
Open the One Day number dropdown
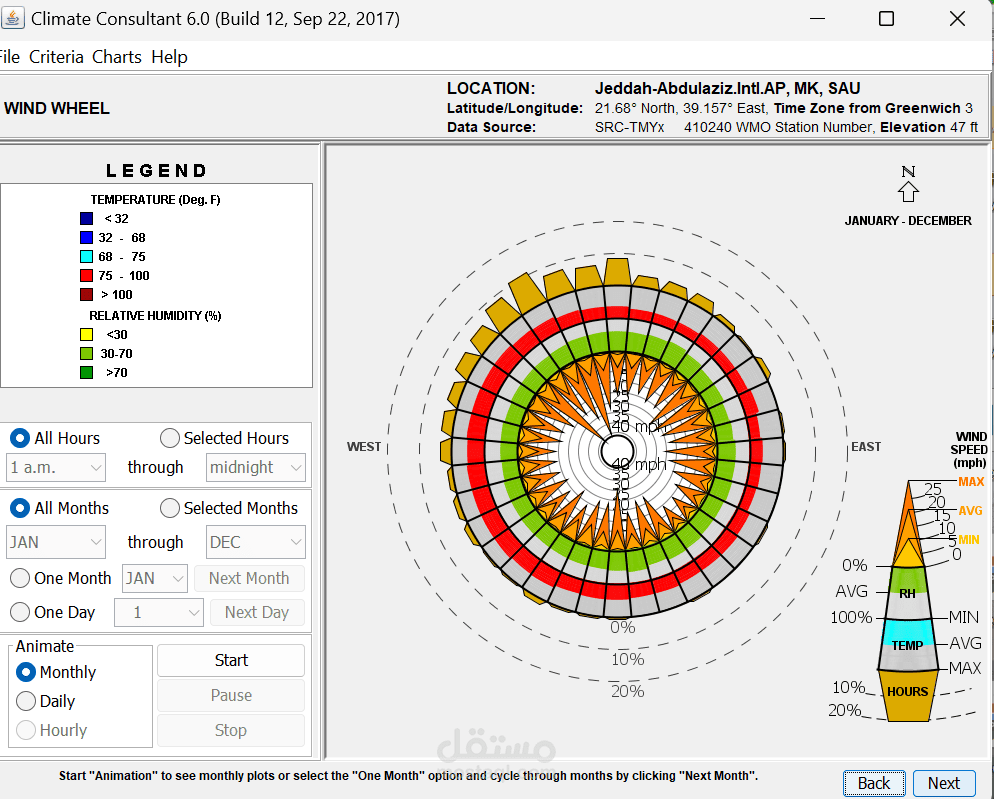click(158, 613)
